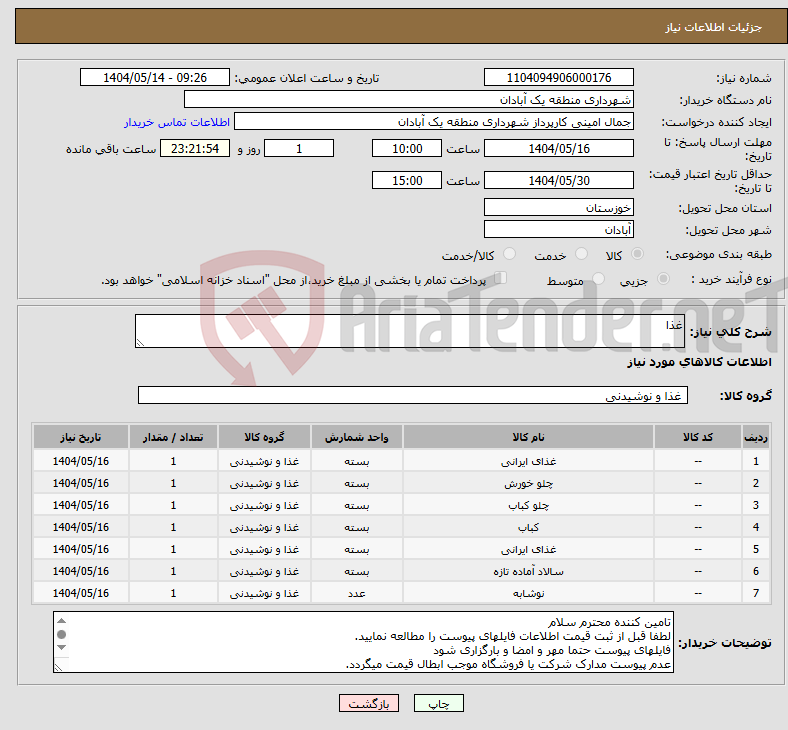Image resolution: width=788 pixels, height=730 pixels.
Task: Click the buyer name field شهرداری منطقه یک آبادان
Action: click(409, 99)
